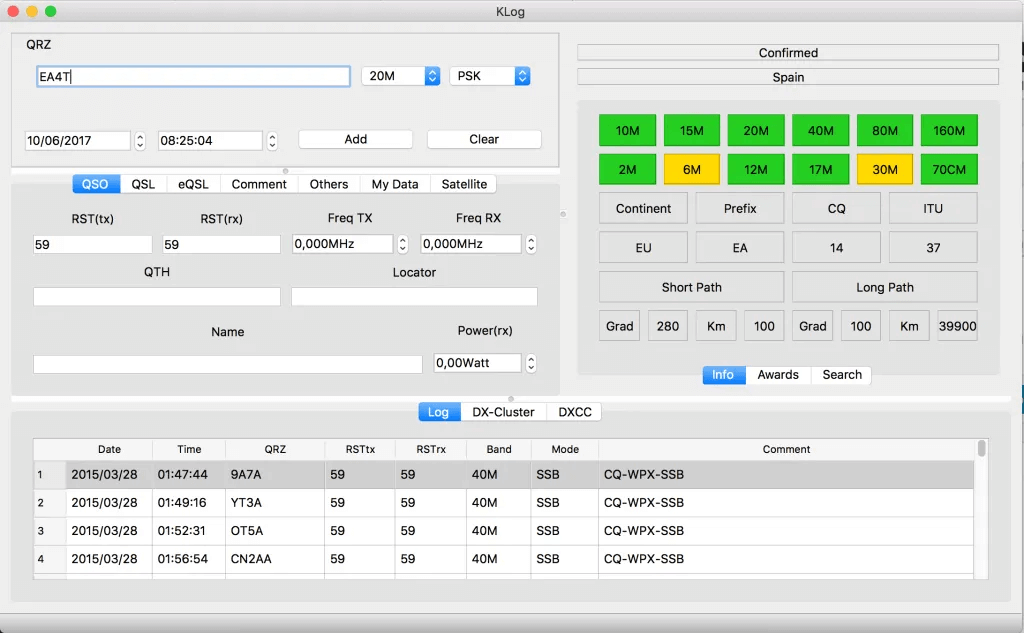
Task: Switch to the QSL tab
Action: [143, 184]
